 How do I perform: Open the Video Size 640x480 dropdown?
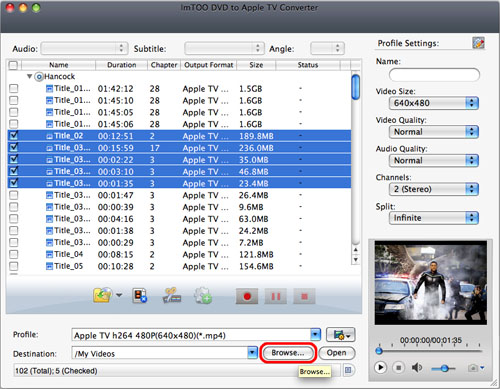pyautogui.click(x=434, y=103)
